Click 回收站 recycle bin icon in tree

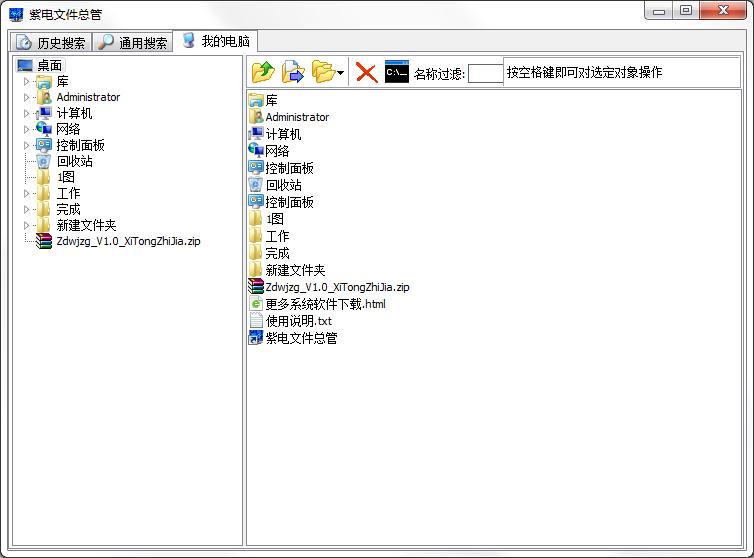tap(44, 161)
